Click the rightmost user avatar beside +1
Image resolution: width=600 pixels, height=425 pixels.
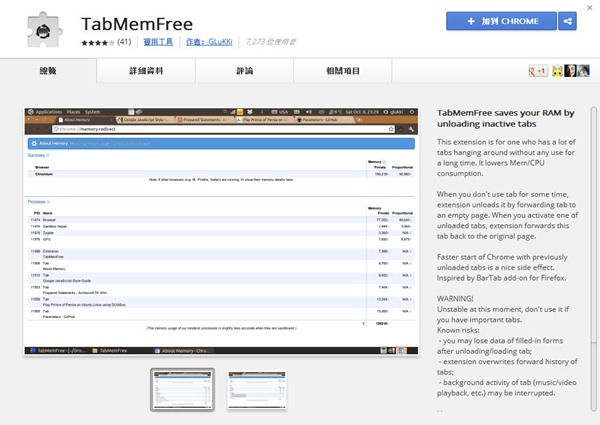(583, 71)
